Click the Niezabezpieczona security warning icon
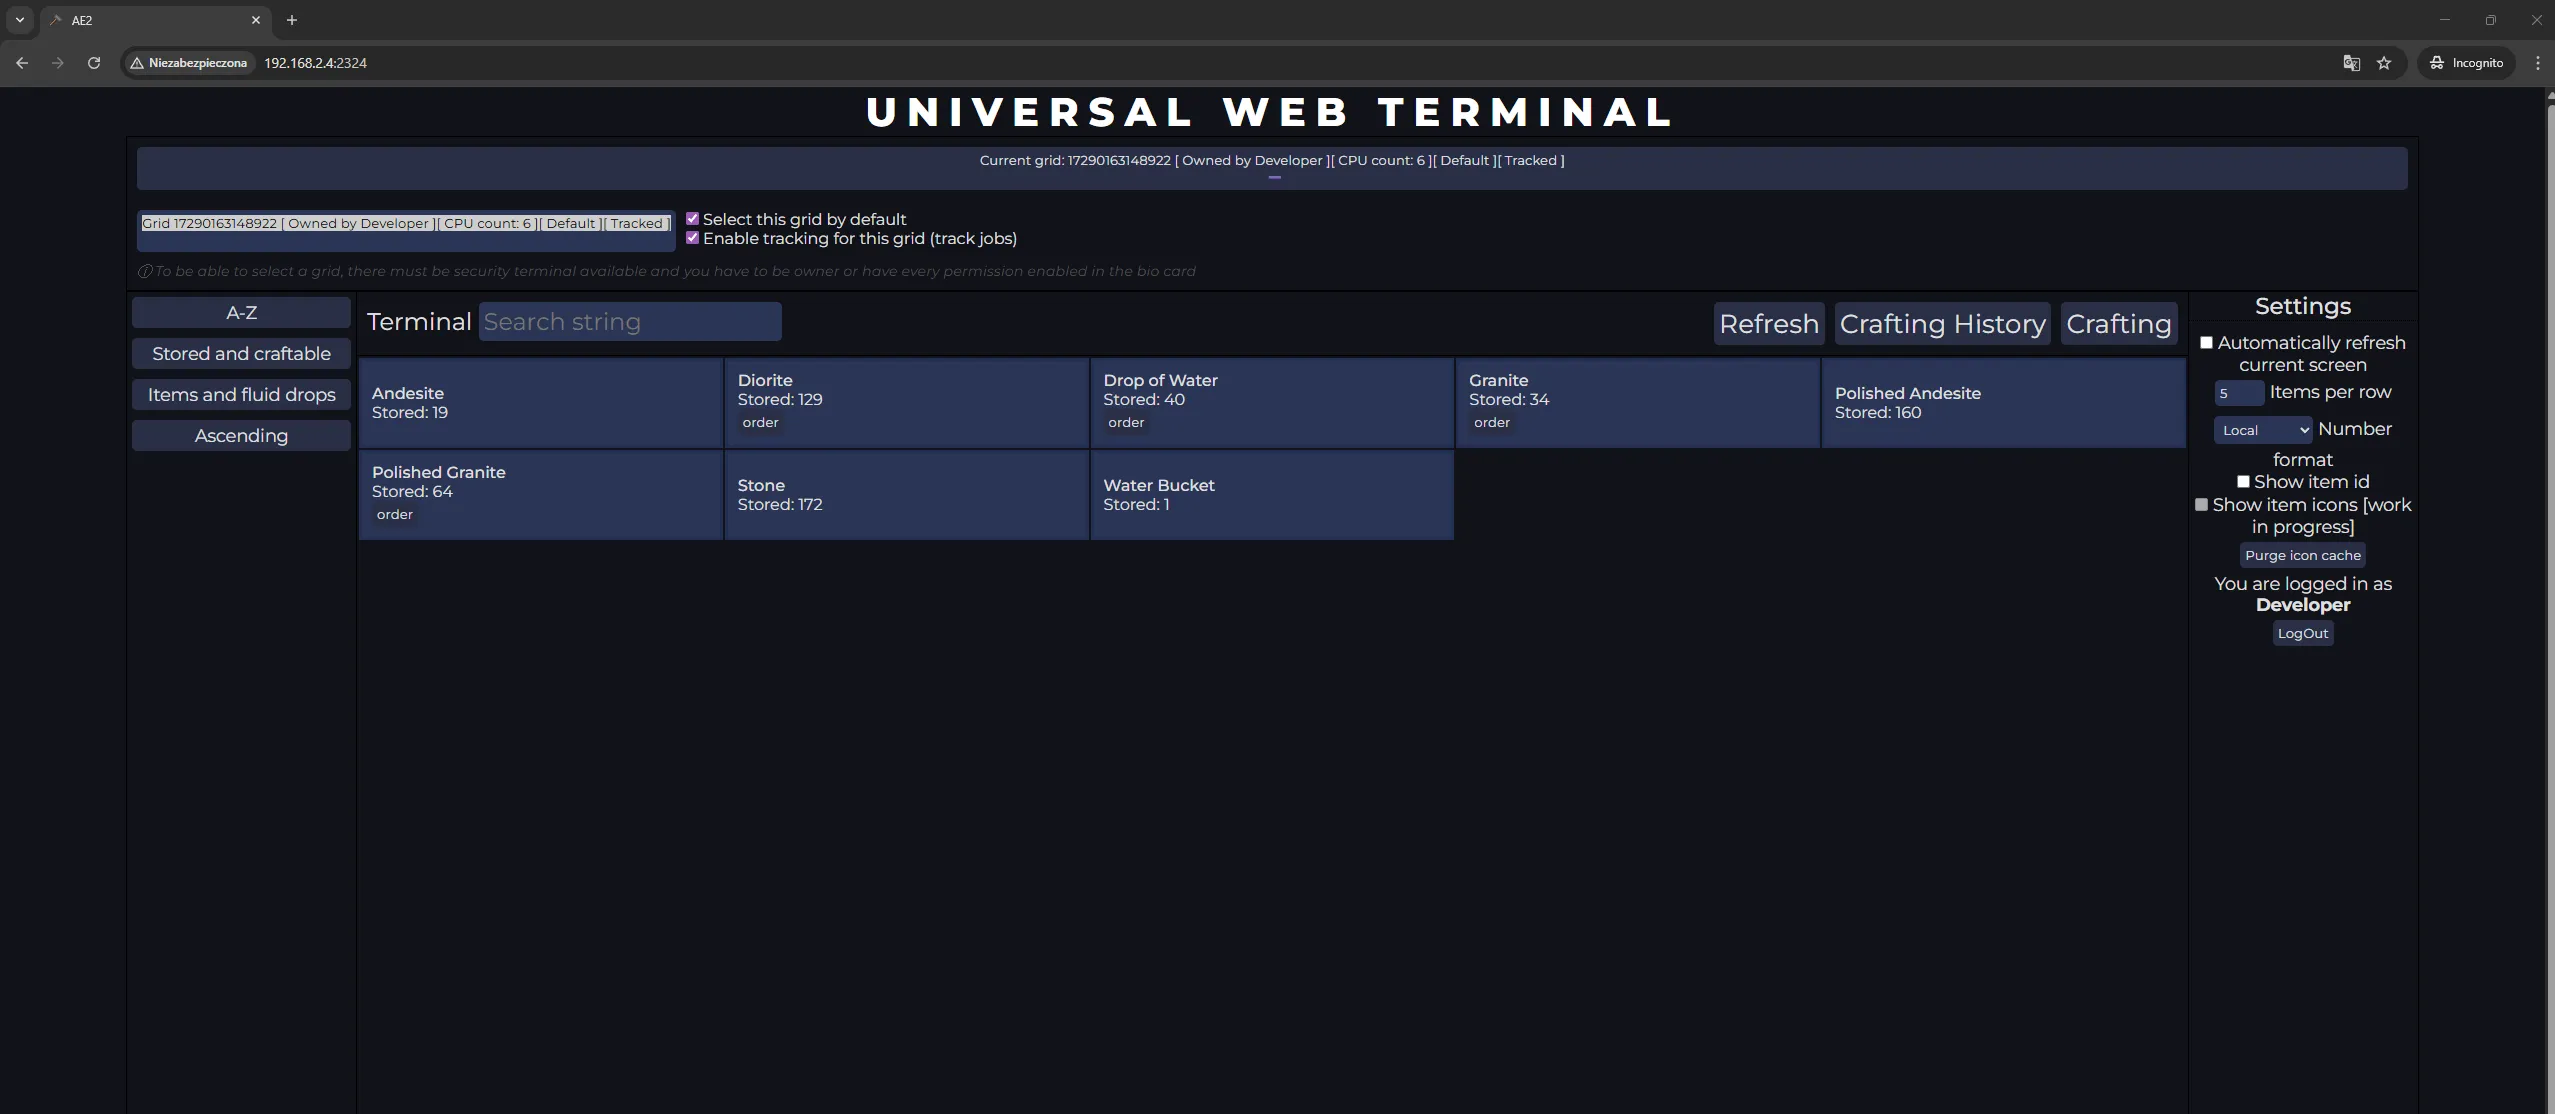 click(137, 62)
